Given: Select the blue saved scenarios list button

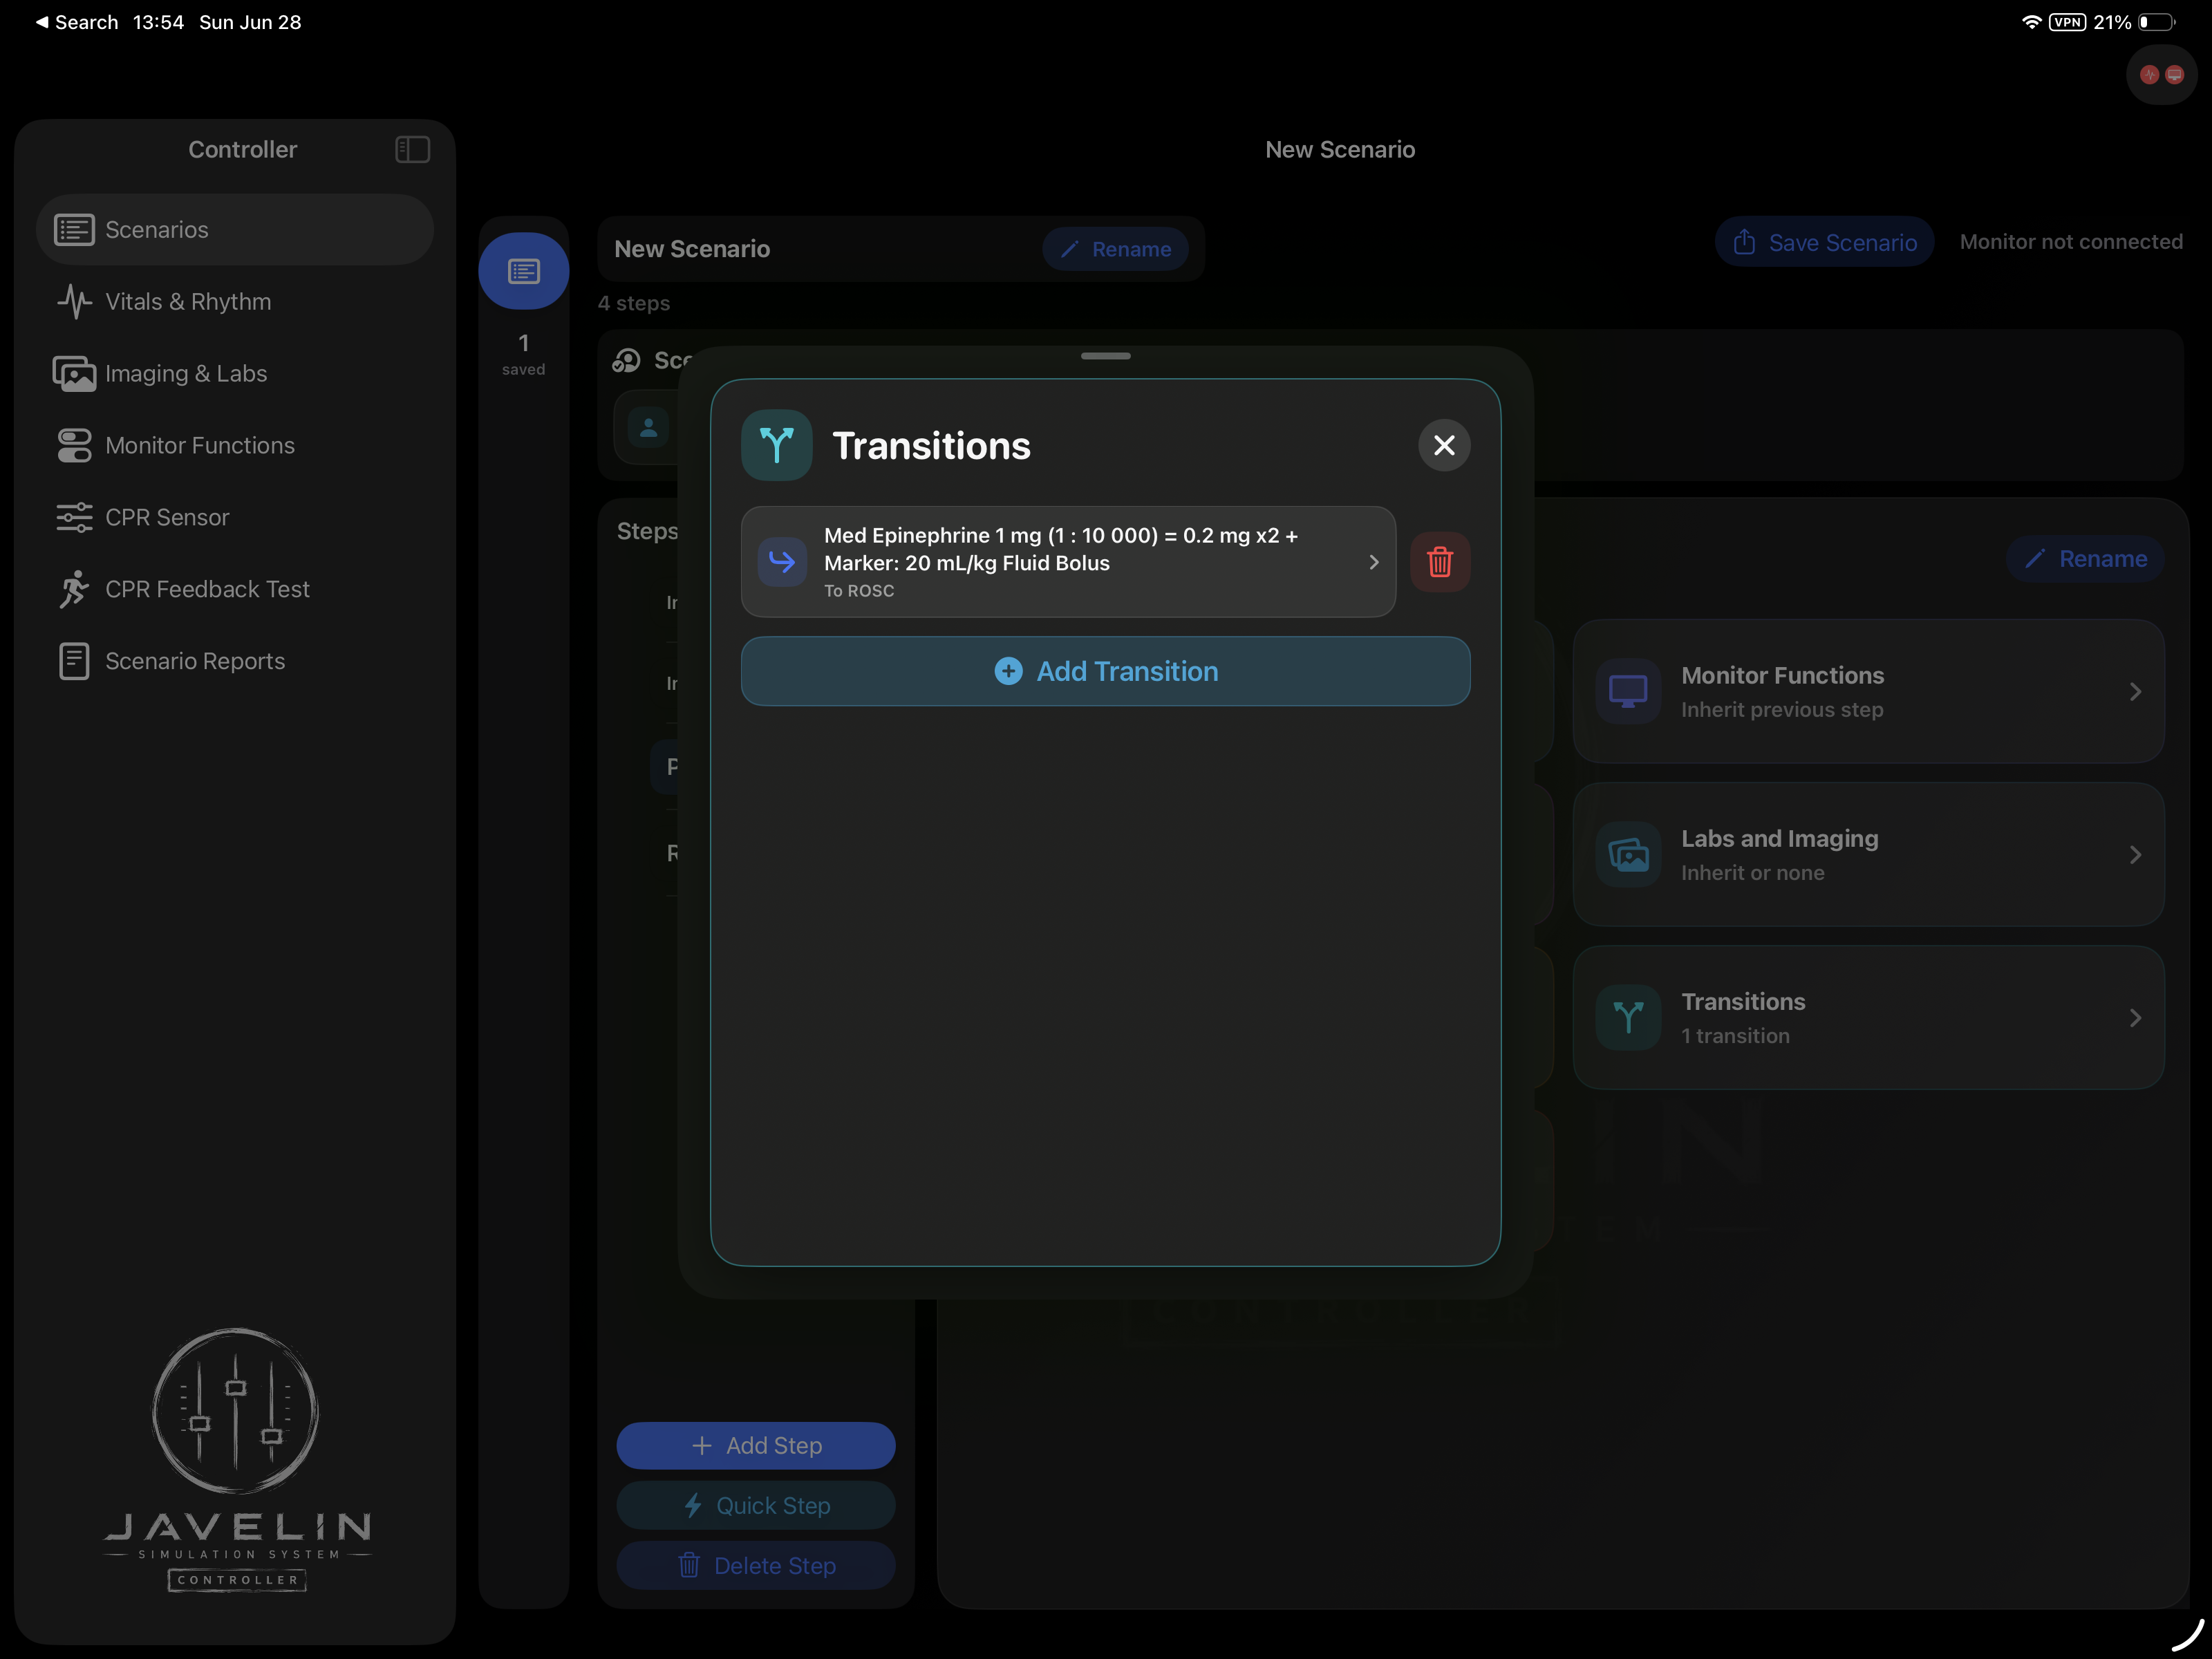Looking at the screenshot, I should (523, 271).
